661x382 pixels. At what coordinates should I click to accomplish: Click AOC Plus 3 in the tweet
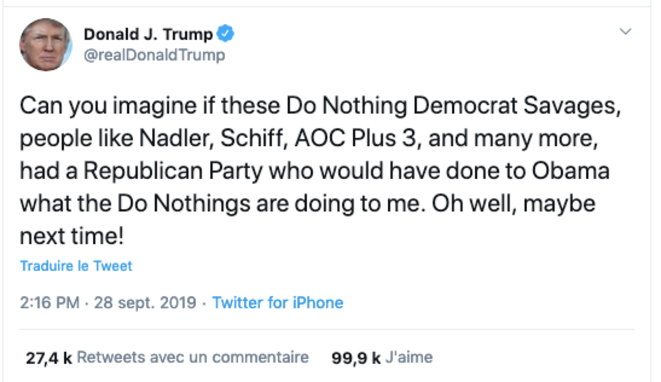[x=358, y=138]
